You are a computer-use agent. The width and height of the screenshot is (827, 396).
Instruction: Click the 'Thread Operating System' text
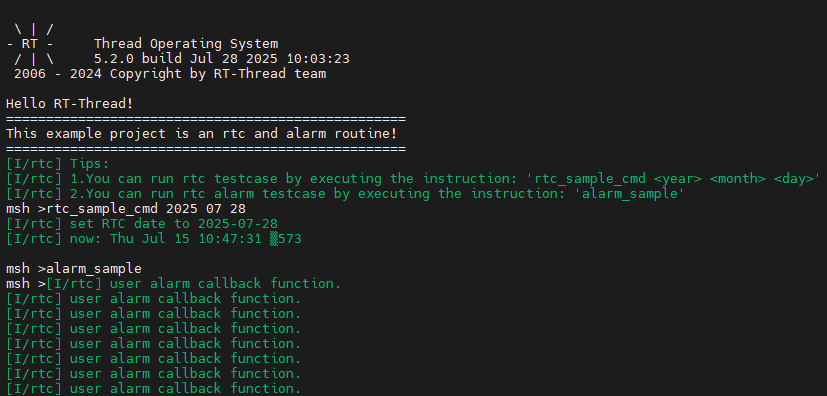(186, 44)
